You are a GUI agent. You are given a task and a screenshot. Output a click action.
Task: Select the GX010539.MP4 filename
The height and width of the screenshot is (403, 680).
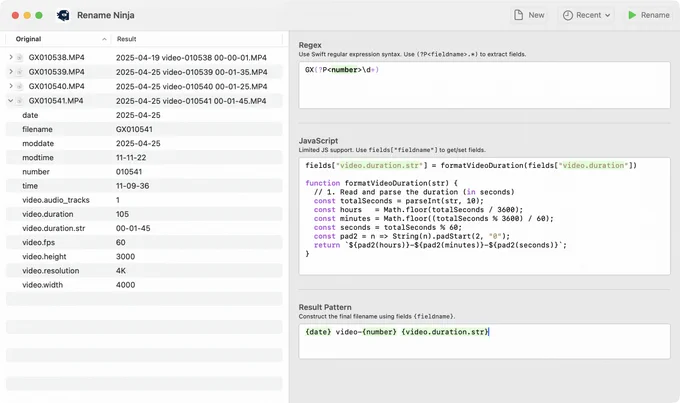tap(56, 72)
